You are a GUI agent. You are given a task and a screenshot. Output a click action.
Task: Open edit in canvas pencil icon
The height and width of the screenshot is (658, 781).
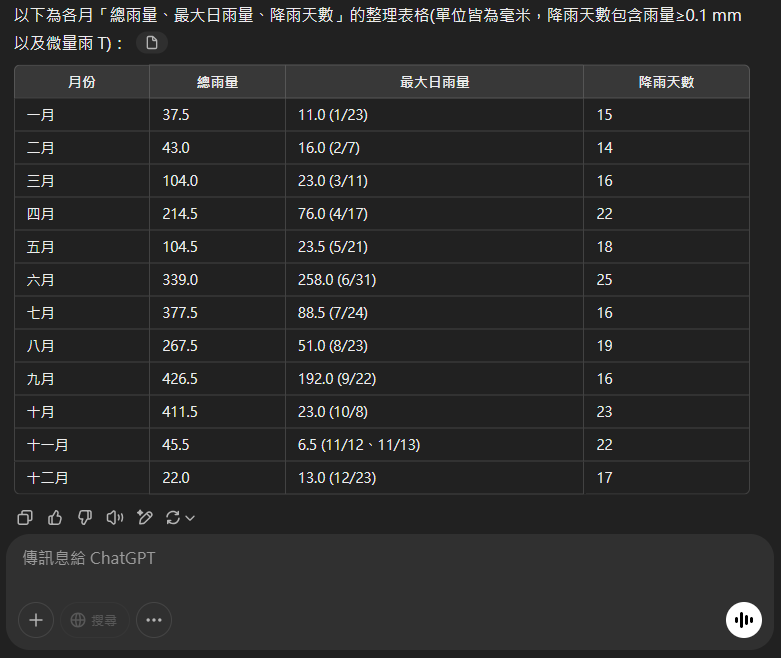(145, 518)
